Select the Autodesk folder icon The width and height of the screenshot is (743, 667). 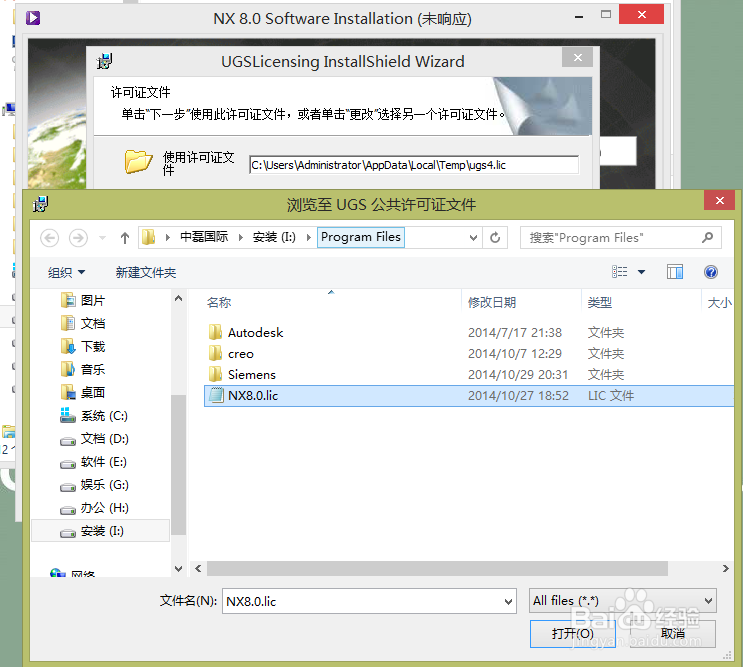click(215, 332)
